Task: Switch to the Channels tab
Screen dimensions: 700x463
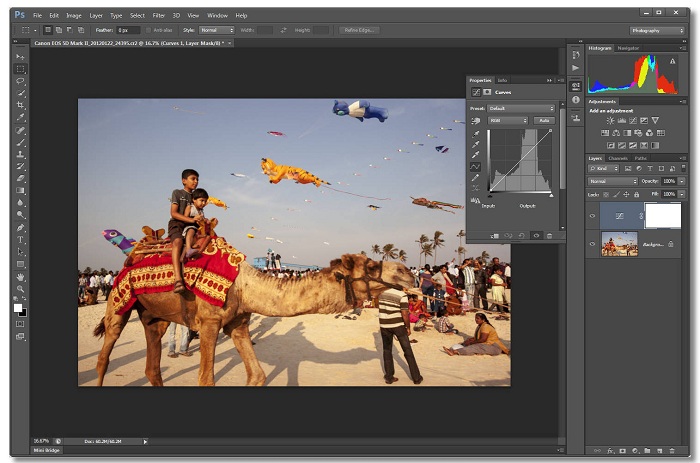Action: point(618,159)
